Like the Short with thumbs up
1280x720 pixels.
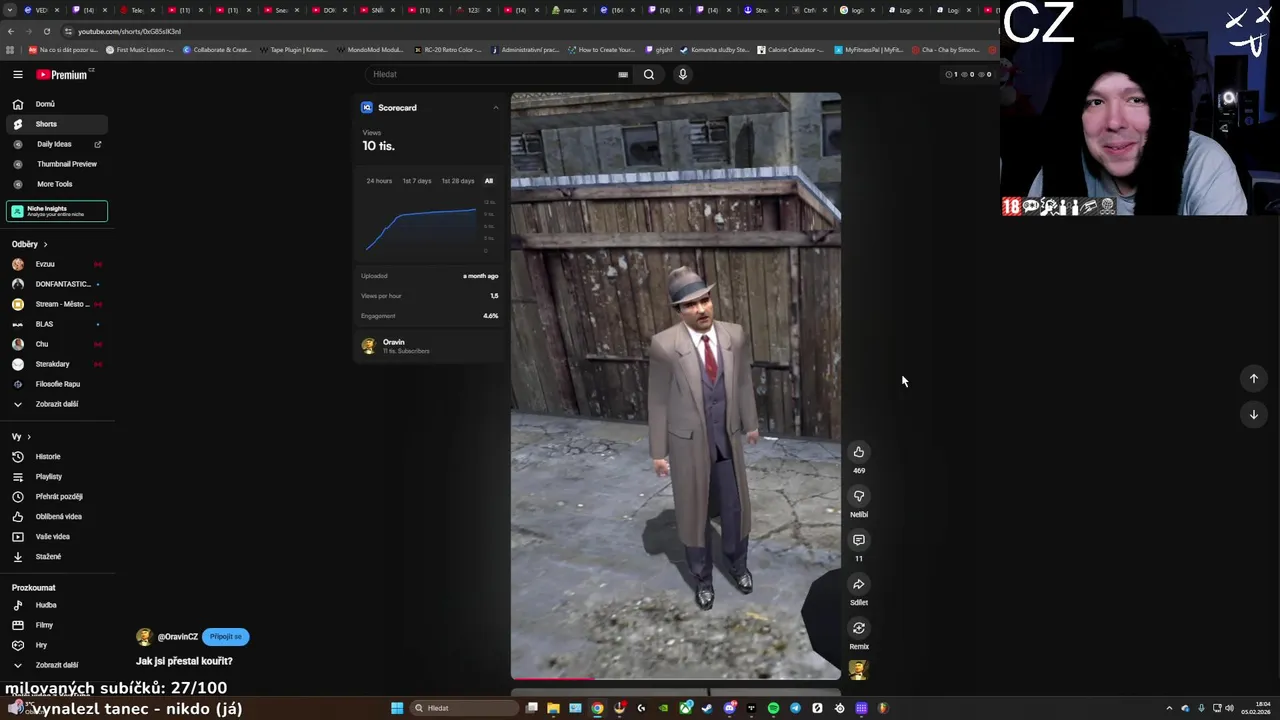coord(859,452)
